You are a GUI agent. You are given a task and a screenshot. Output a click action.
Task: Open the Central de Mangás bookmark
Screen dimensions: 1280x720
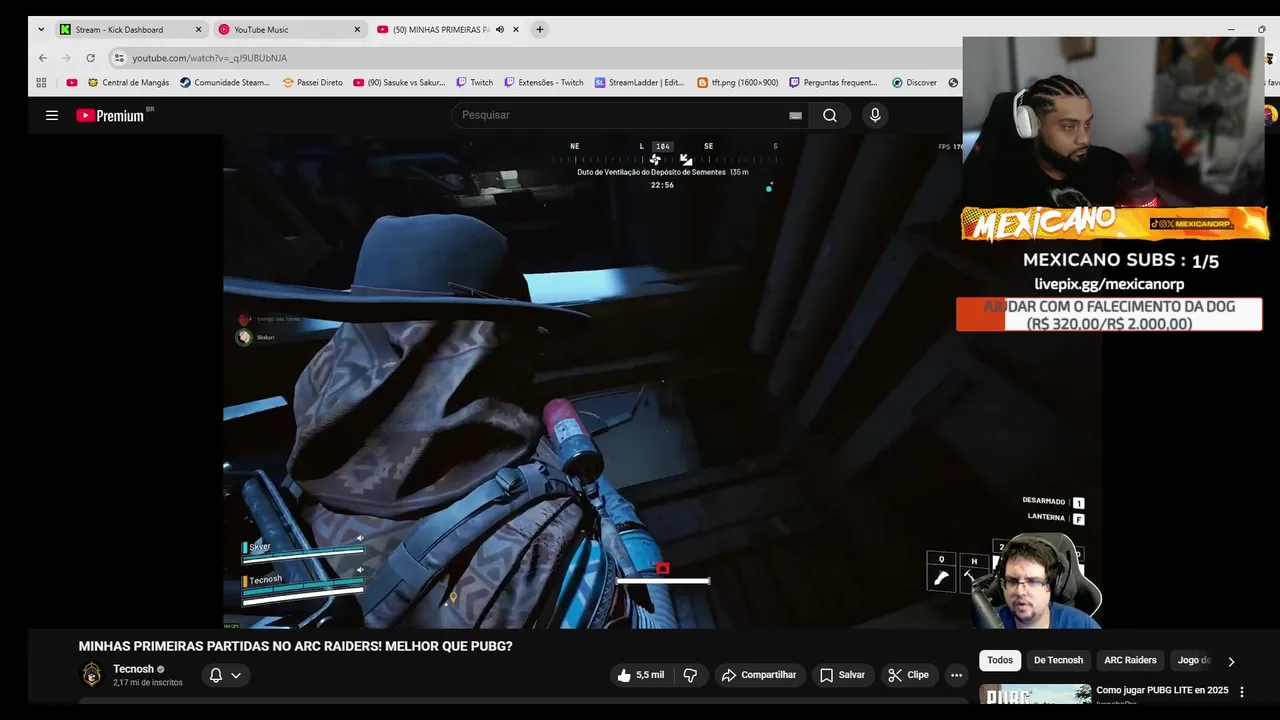(128, 83)
